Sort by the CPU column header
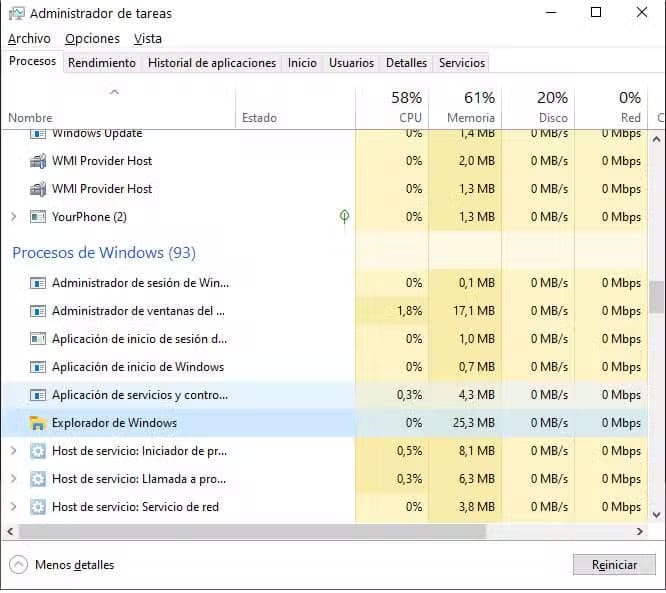 click(392, 108)
